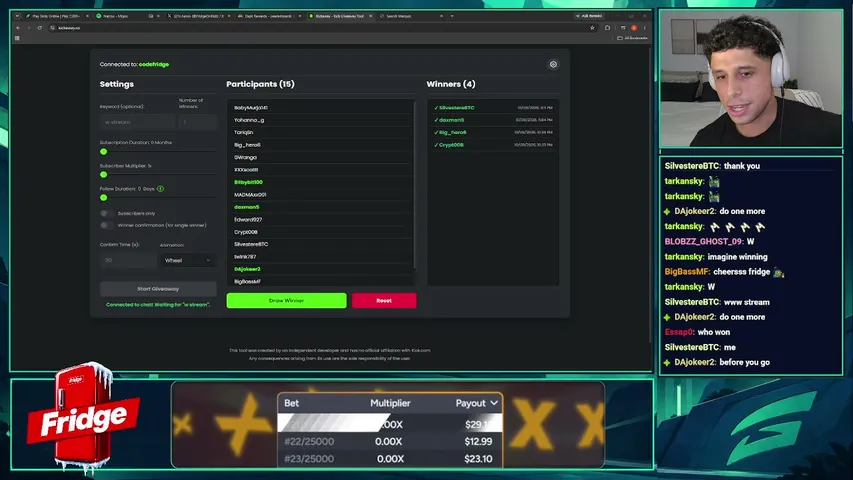Image resolution: width=853 pixels, height=480 pixels.
Task: Open the apps grid icon in bookmarks bar
Action: 17,38
